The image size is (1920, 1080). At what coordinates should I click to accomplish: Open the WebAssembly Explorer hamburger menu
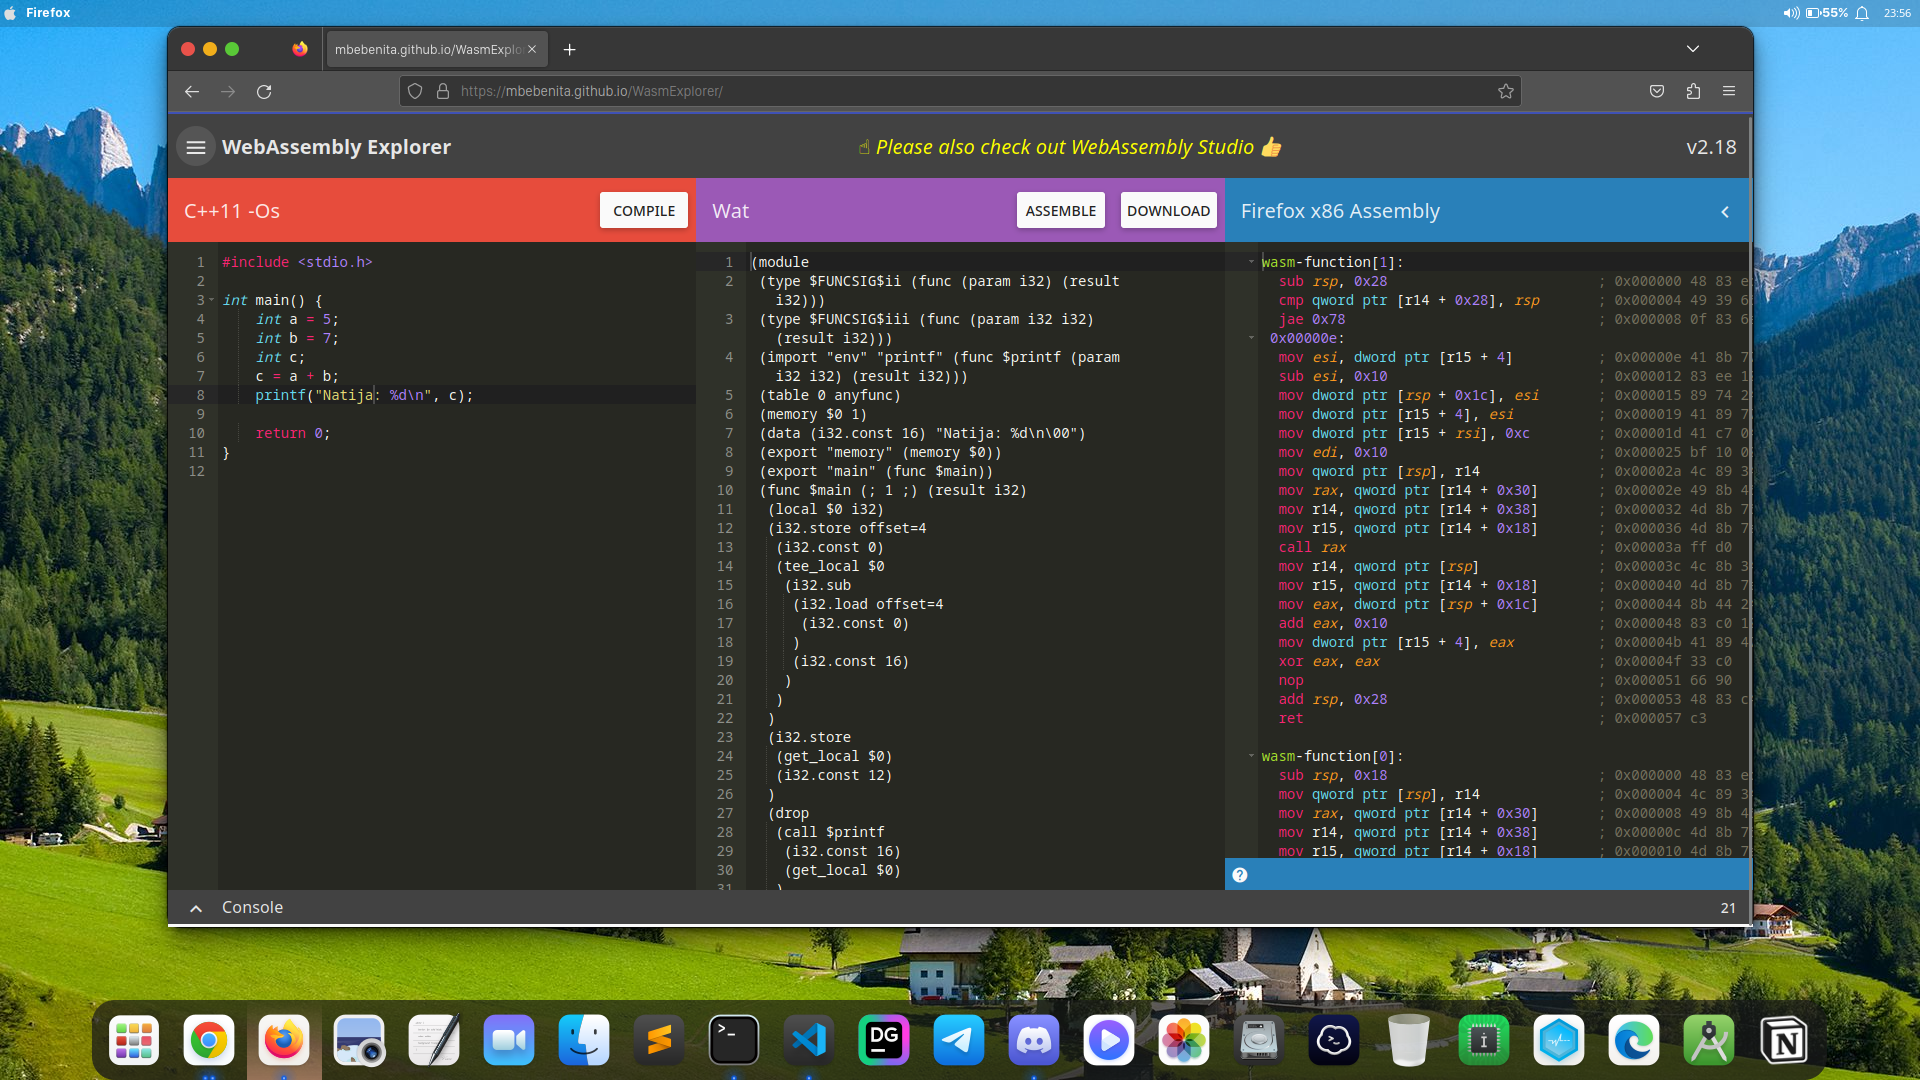pyautogui.click(x=196, y=147)
